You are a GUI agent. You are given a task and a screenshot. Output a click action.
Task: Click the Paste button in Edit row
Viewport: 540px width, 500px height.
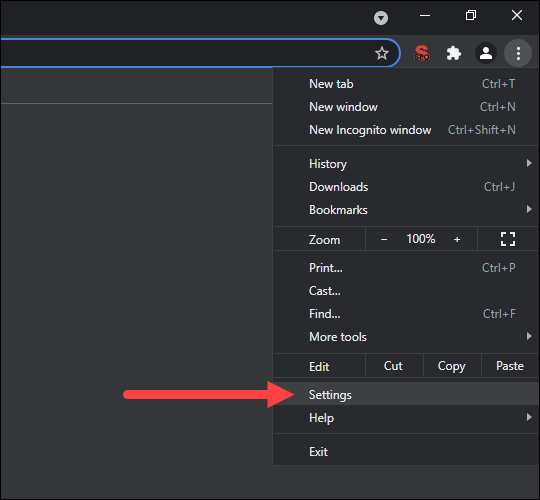pyautogui.click(x=510, y=366)
